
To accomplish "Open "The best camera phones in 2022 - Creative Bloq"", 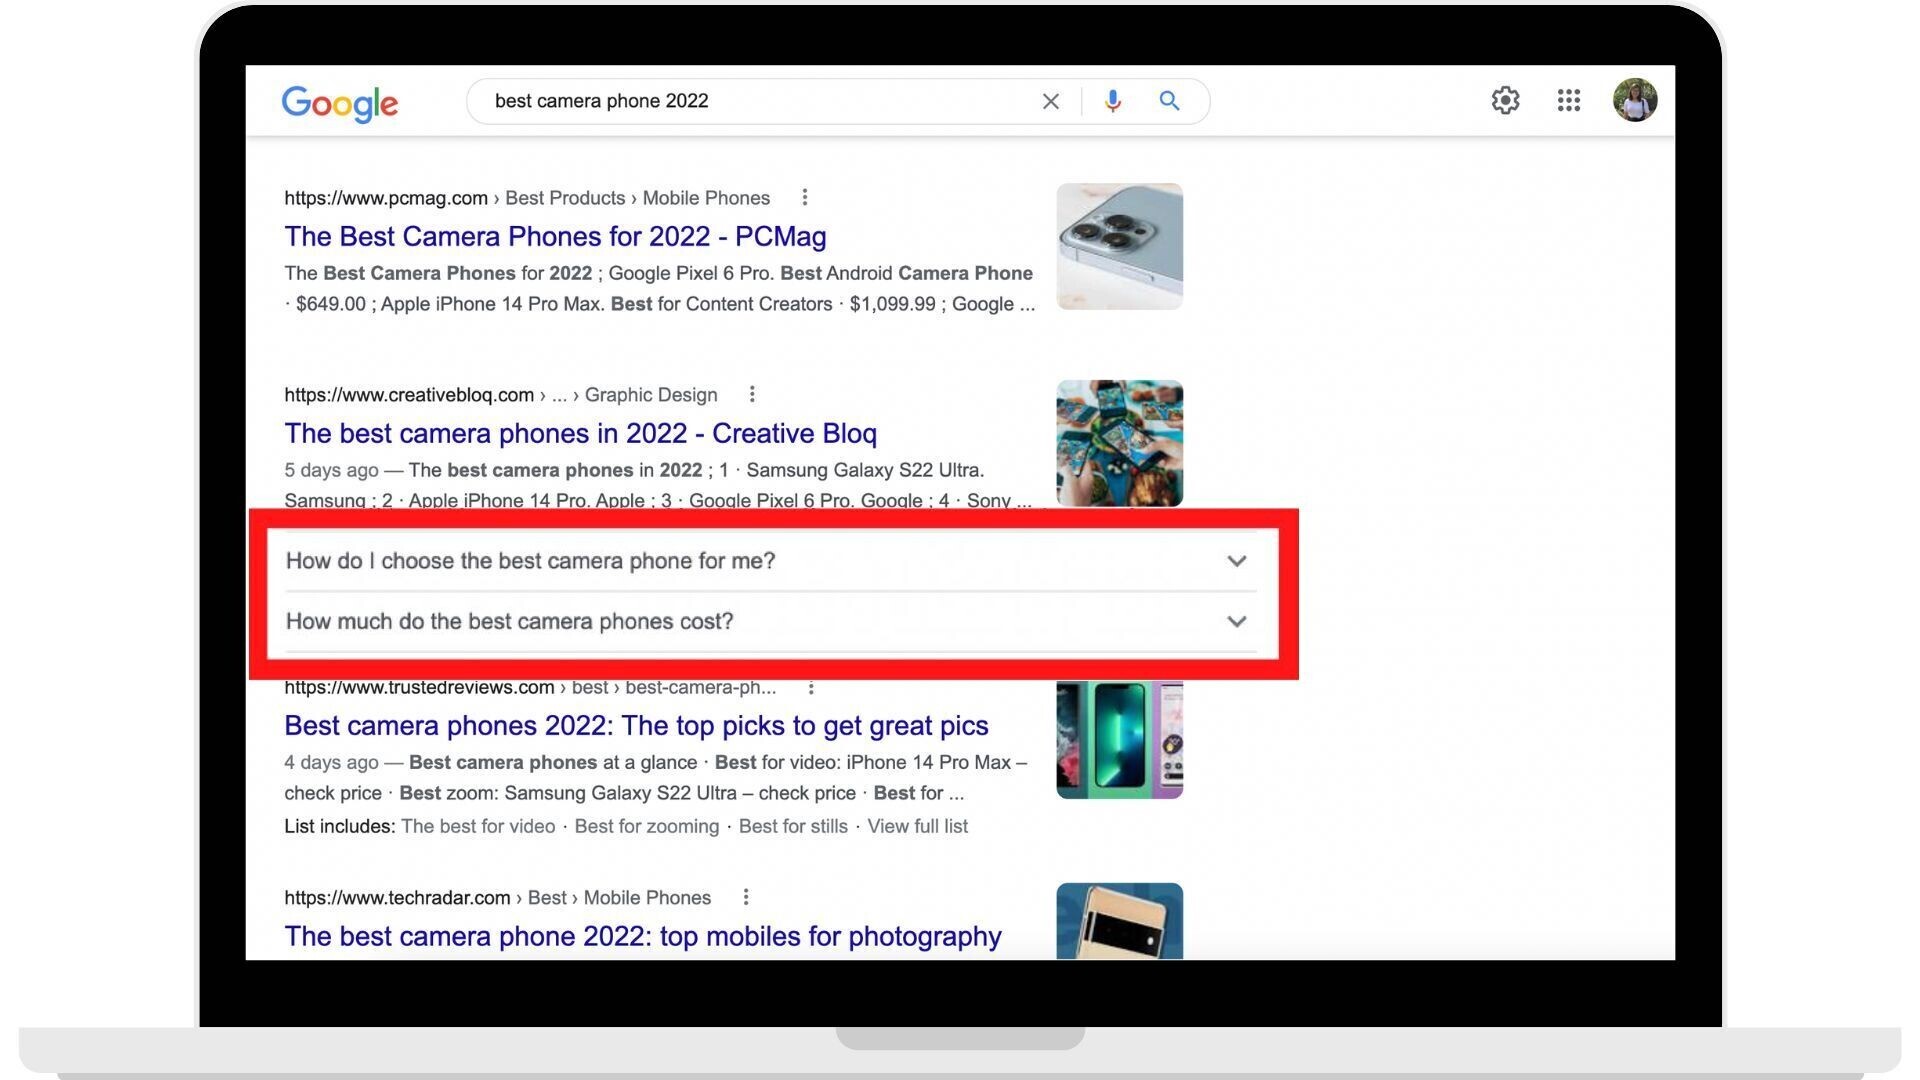I will pos(580,434).
